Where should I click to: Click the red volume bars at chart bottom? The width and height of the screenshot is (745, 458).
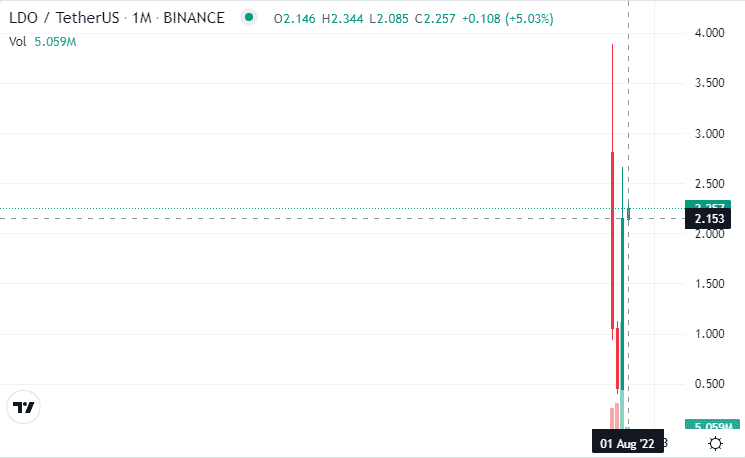(615, 416)
